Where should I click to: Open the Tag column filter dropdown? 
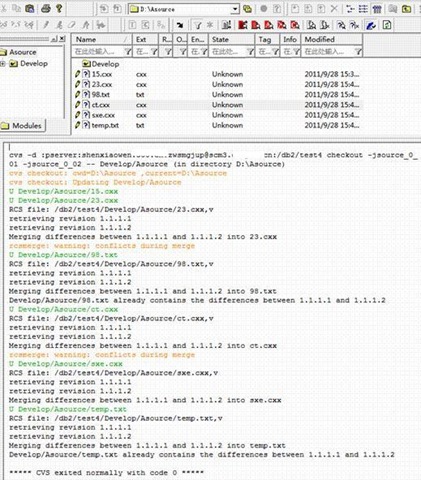pyautogui.click(x=275, y=51)
